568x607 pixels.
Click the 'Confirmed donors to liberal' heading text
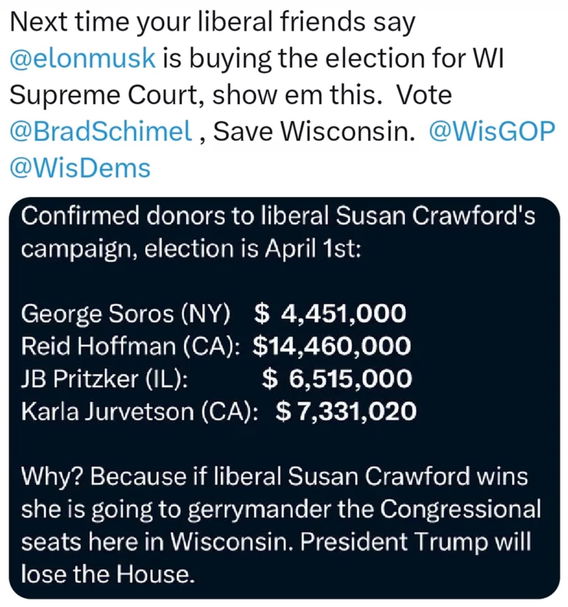pyautogui.click(x=175, y=216)
